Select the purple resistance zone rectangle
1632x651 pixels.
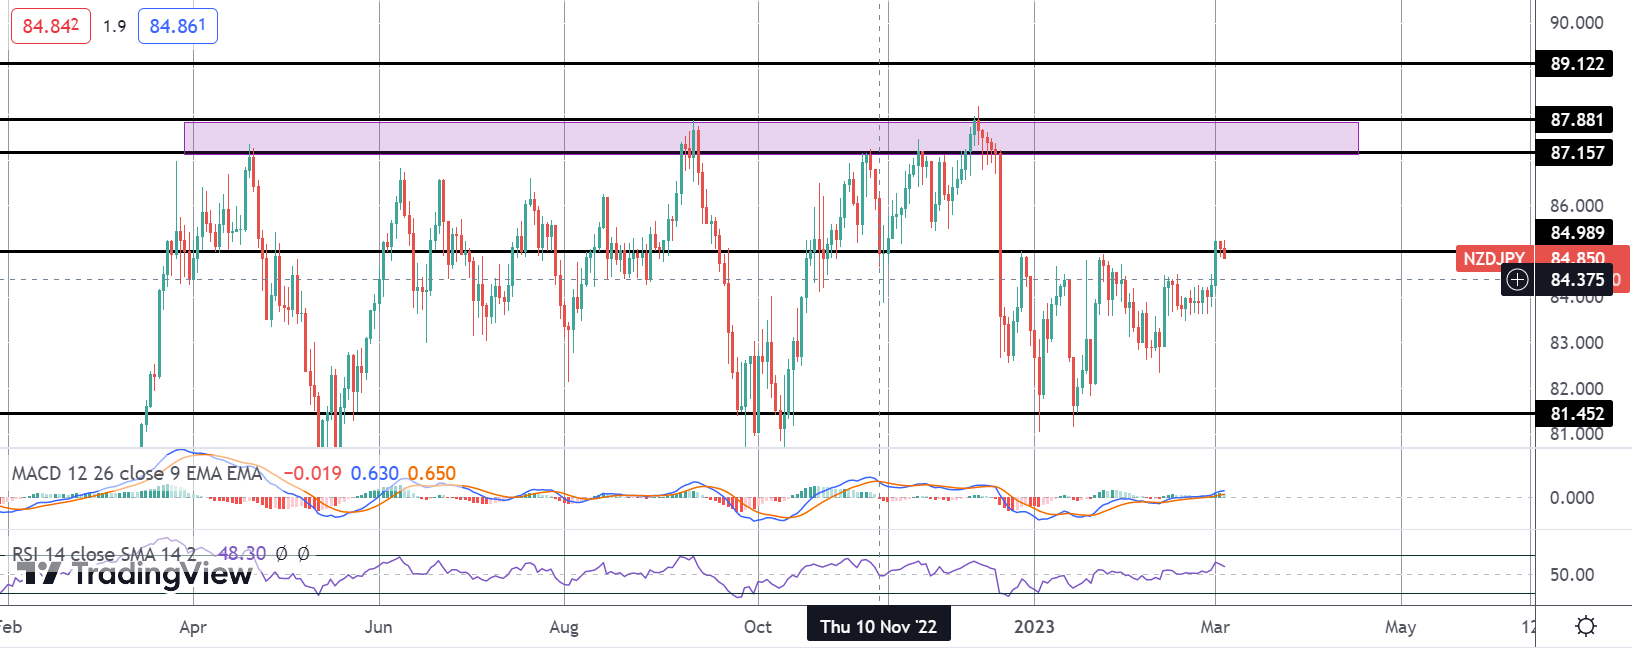click(771, 138)
